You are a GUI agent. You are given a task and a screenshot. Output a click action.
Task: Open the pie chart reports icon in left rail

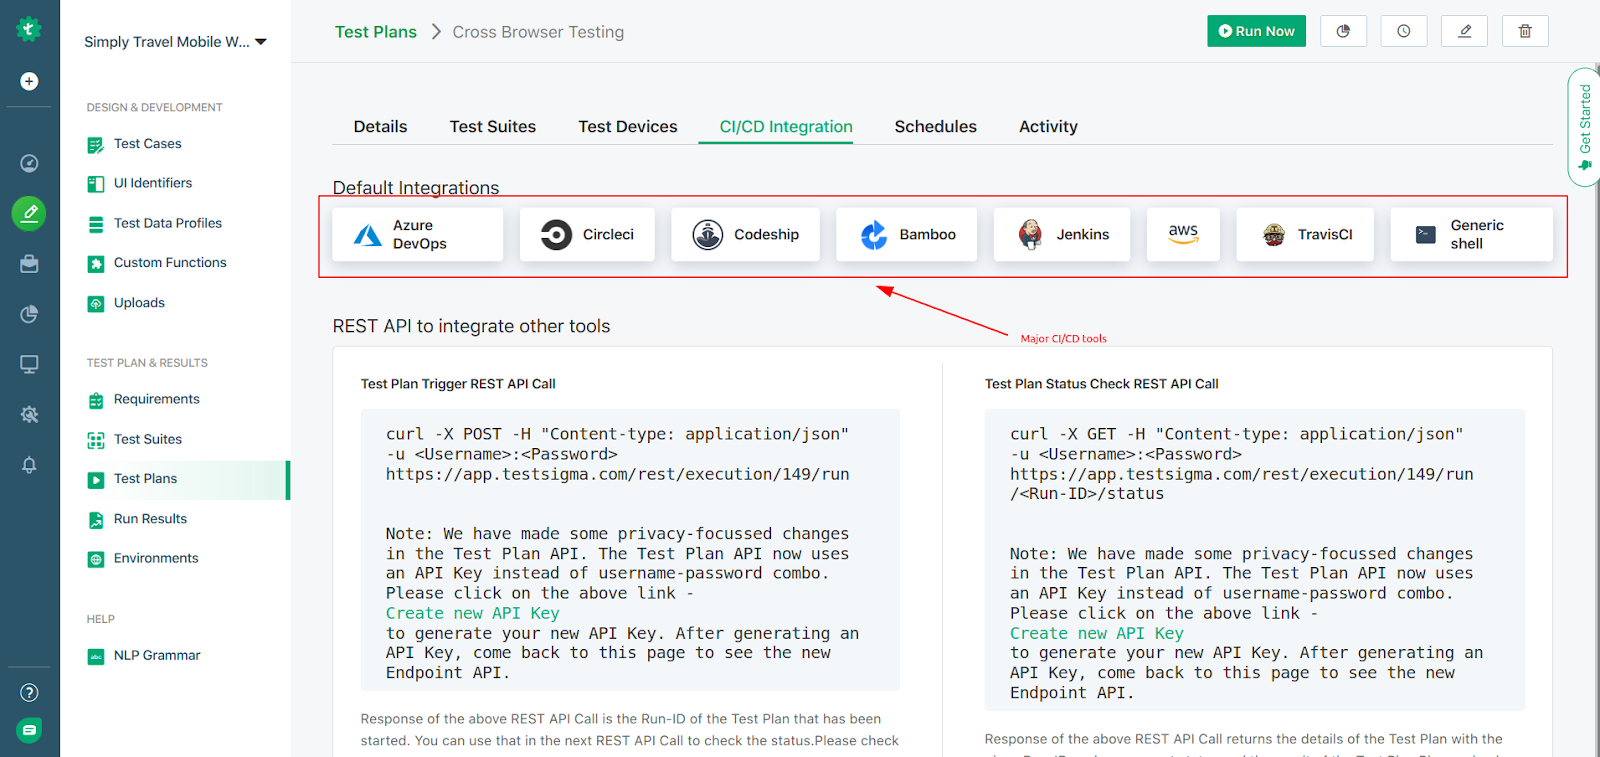point(29,314)
